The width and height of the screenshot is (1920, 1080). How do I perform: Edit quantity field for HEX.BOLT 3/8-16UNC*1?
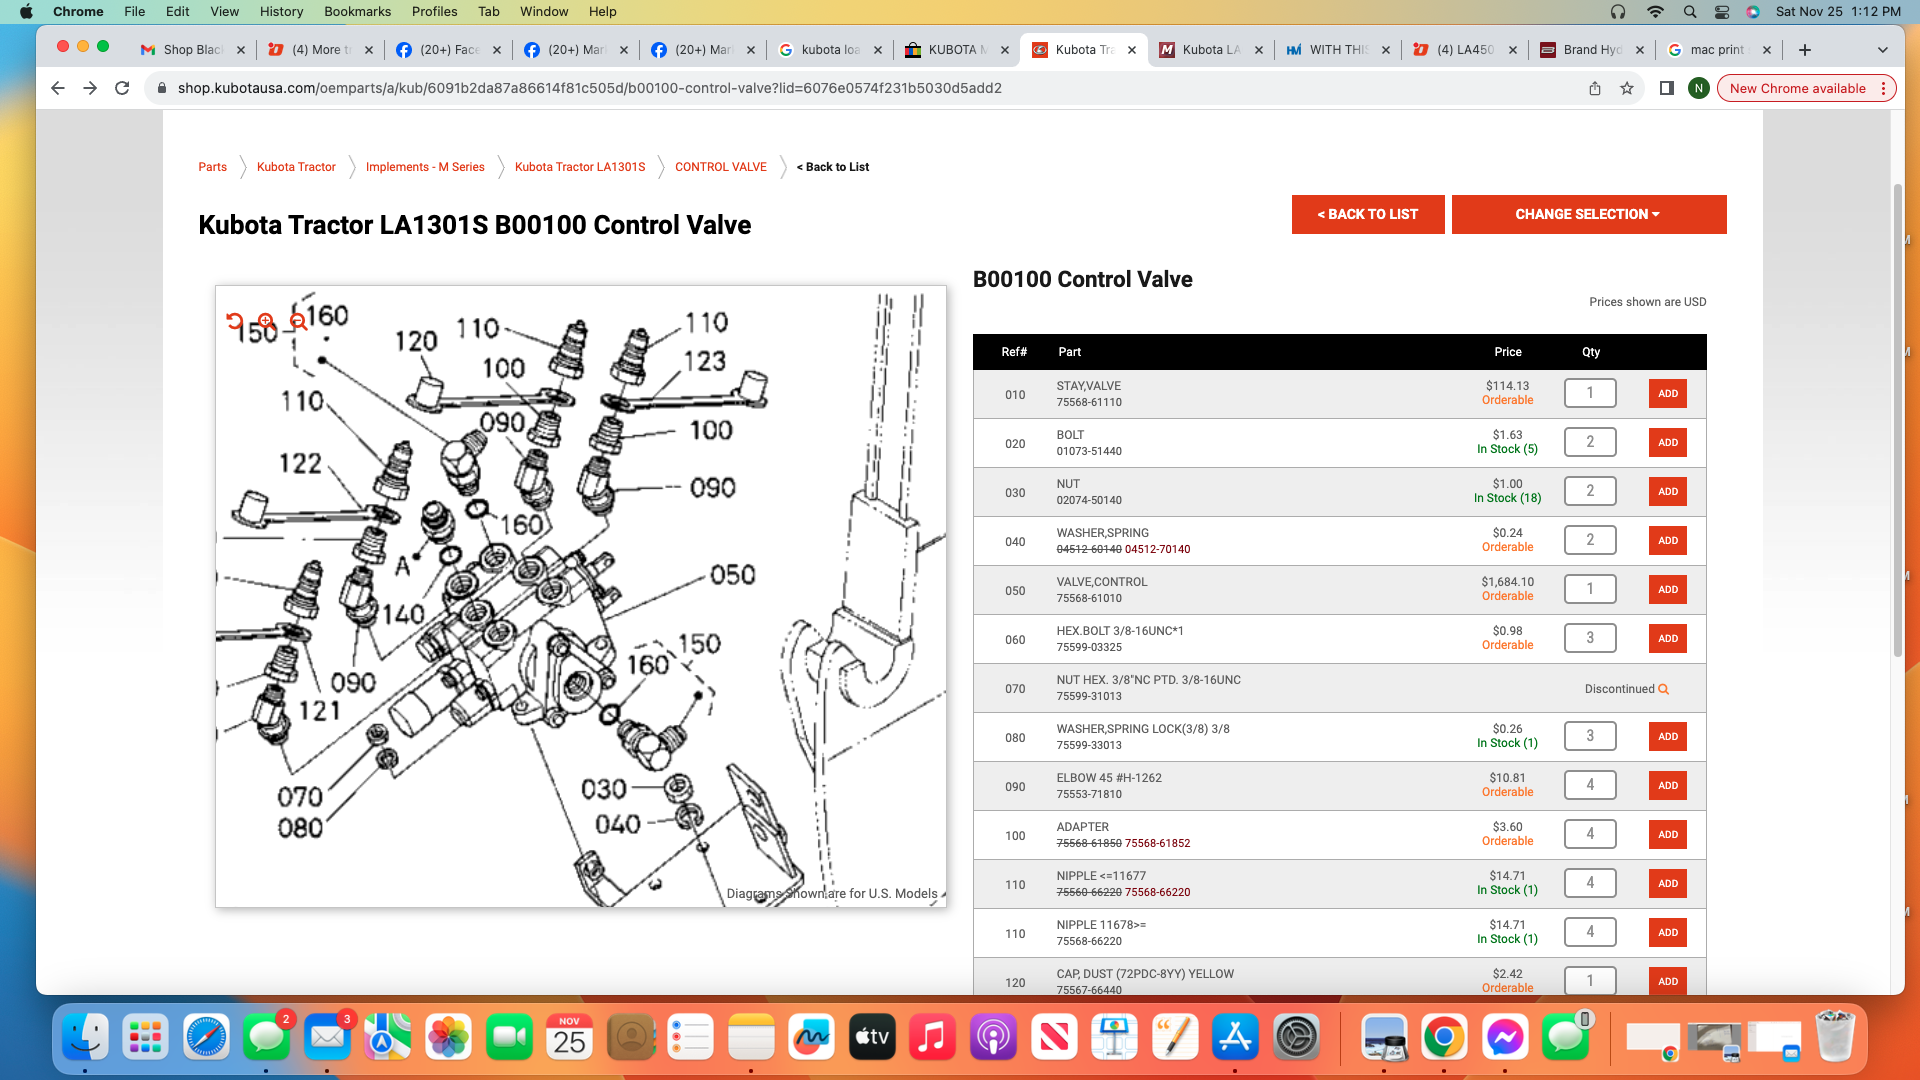point(1590,638)
